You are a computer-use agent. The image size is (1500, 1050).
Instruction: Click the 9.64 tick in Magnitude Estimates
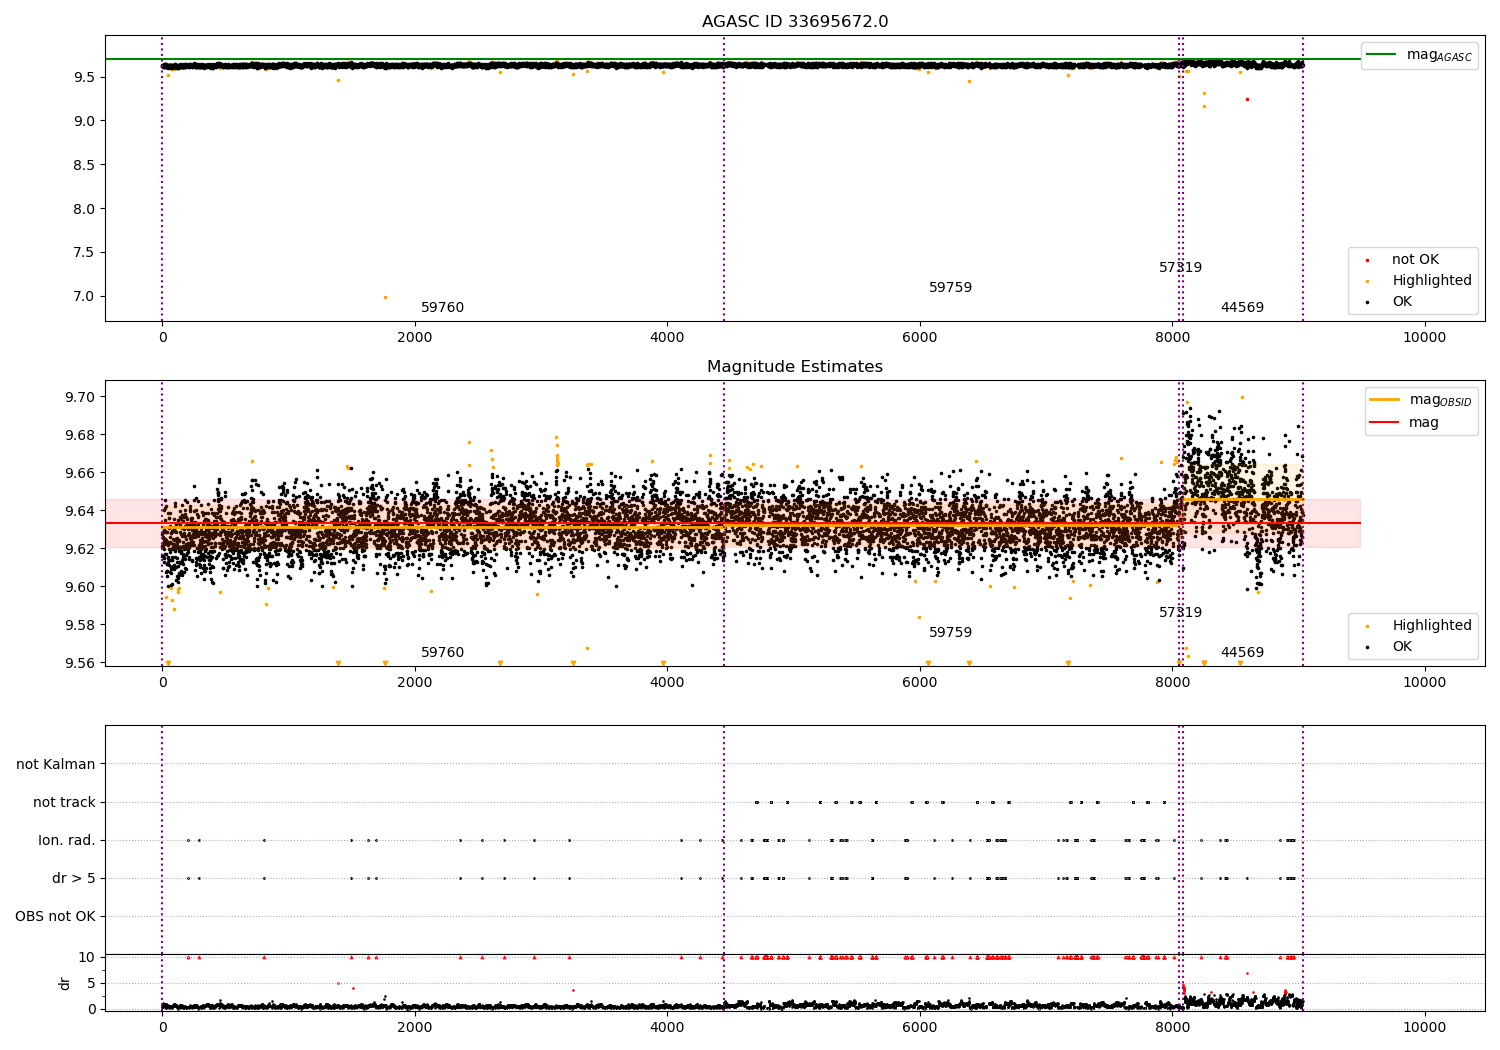coord(80,511)
